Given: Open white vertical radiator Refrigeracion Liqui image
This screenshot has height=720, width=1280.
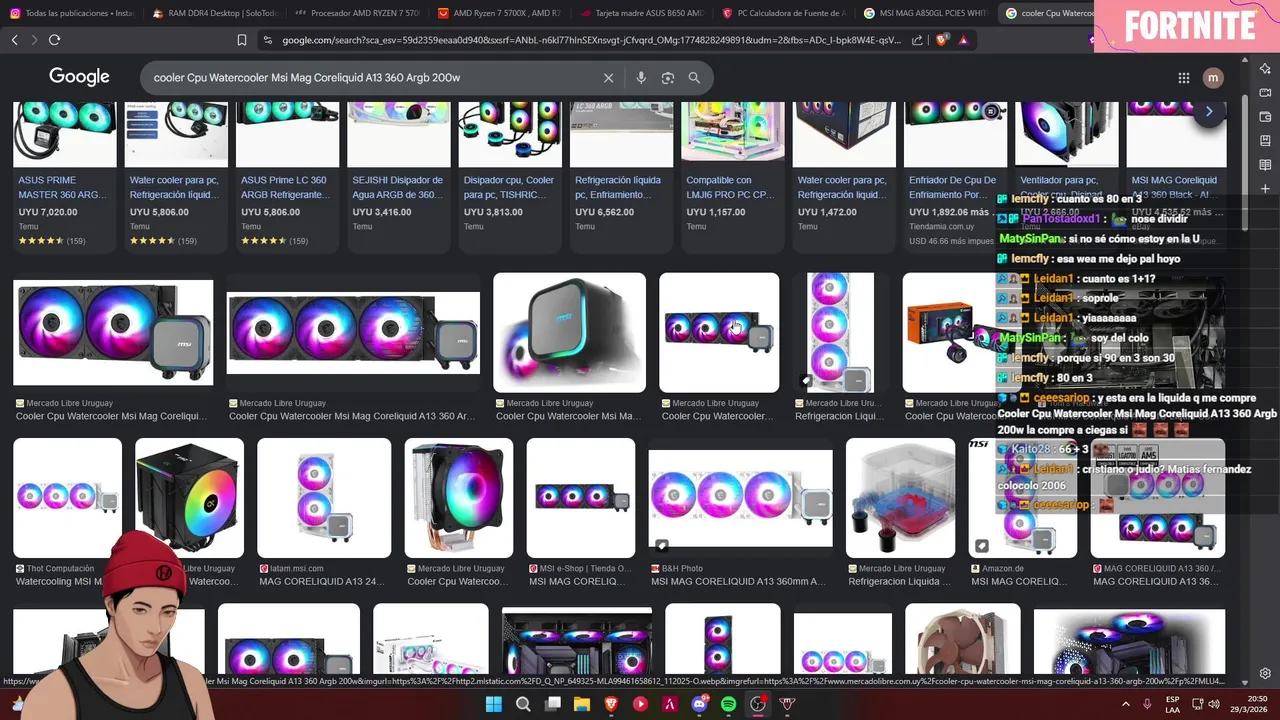Looking at the screenshot, I should tap(841, 332).
